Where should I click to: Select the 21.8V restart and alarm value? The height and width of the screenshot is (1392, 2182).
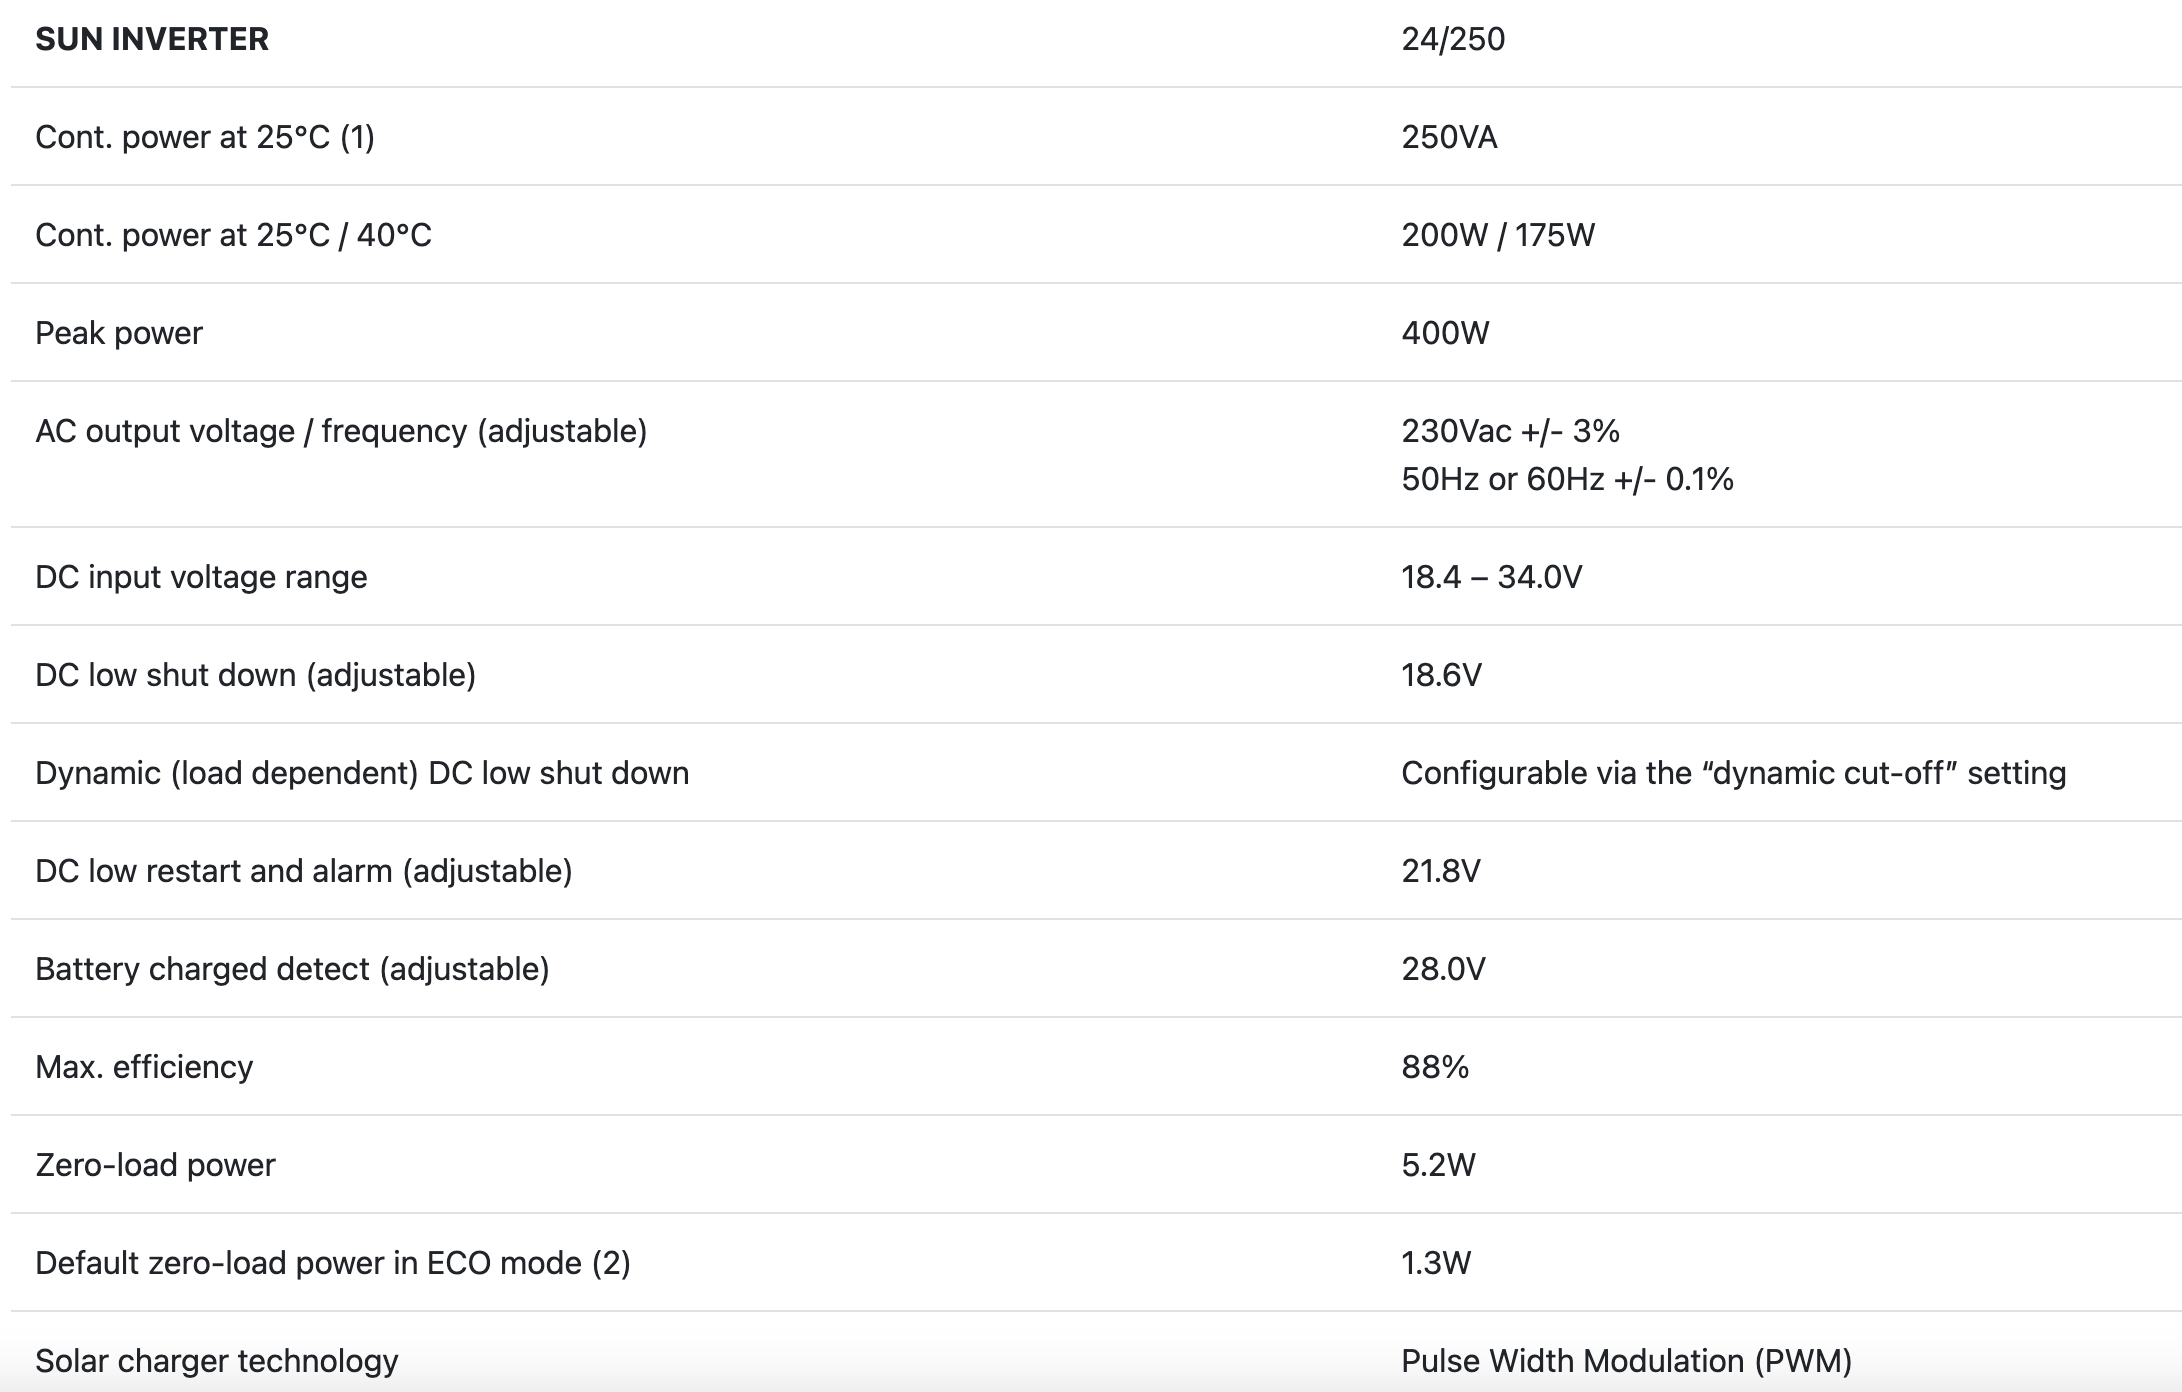(1440, 871)
